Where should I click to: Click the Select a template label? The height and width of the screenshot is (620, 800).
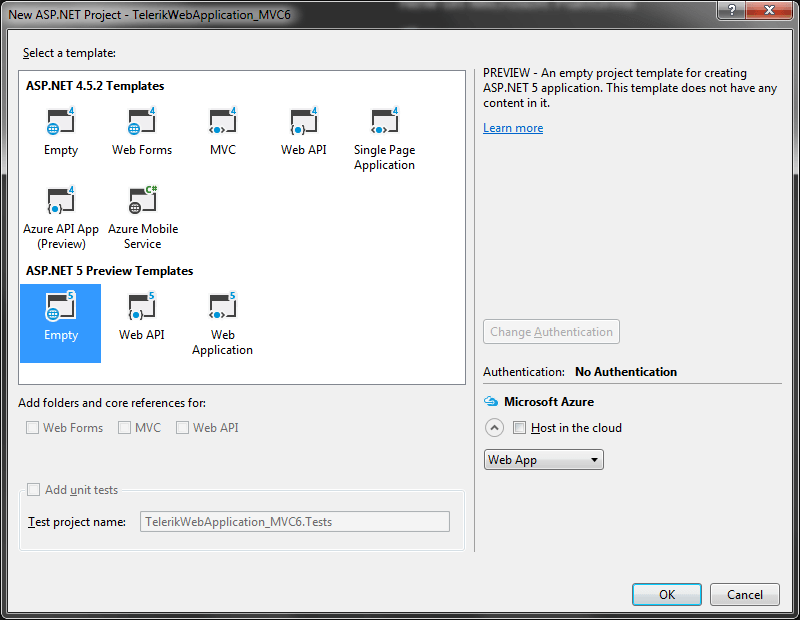[x=69, y=53]
